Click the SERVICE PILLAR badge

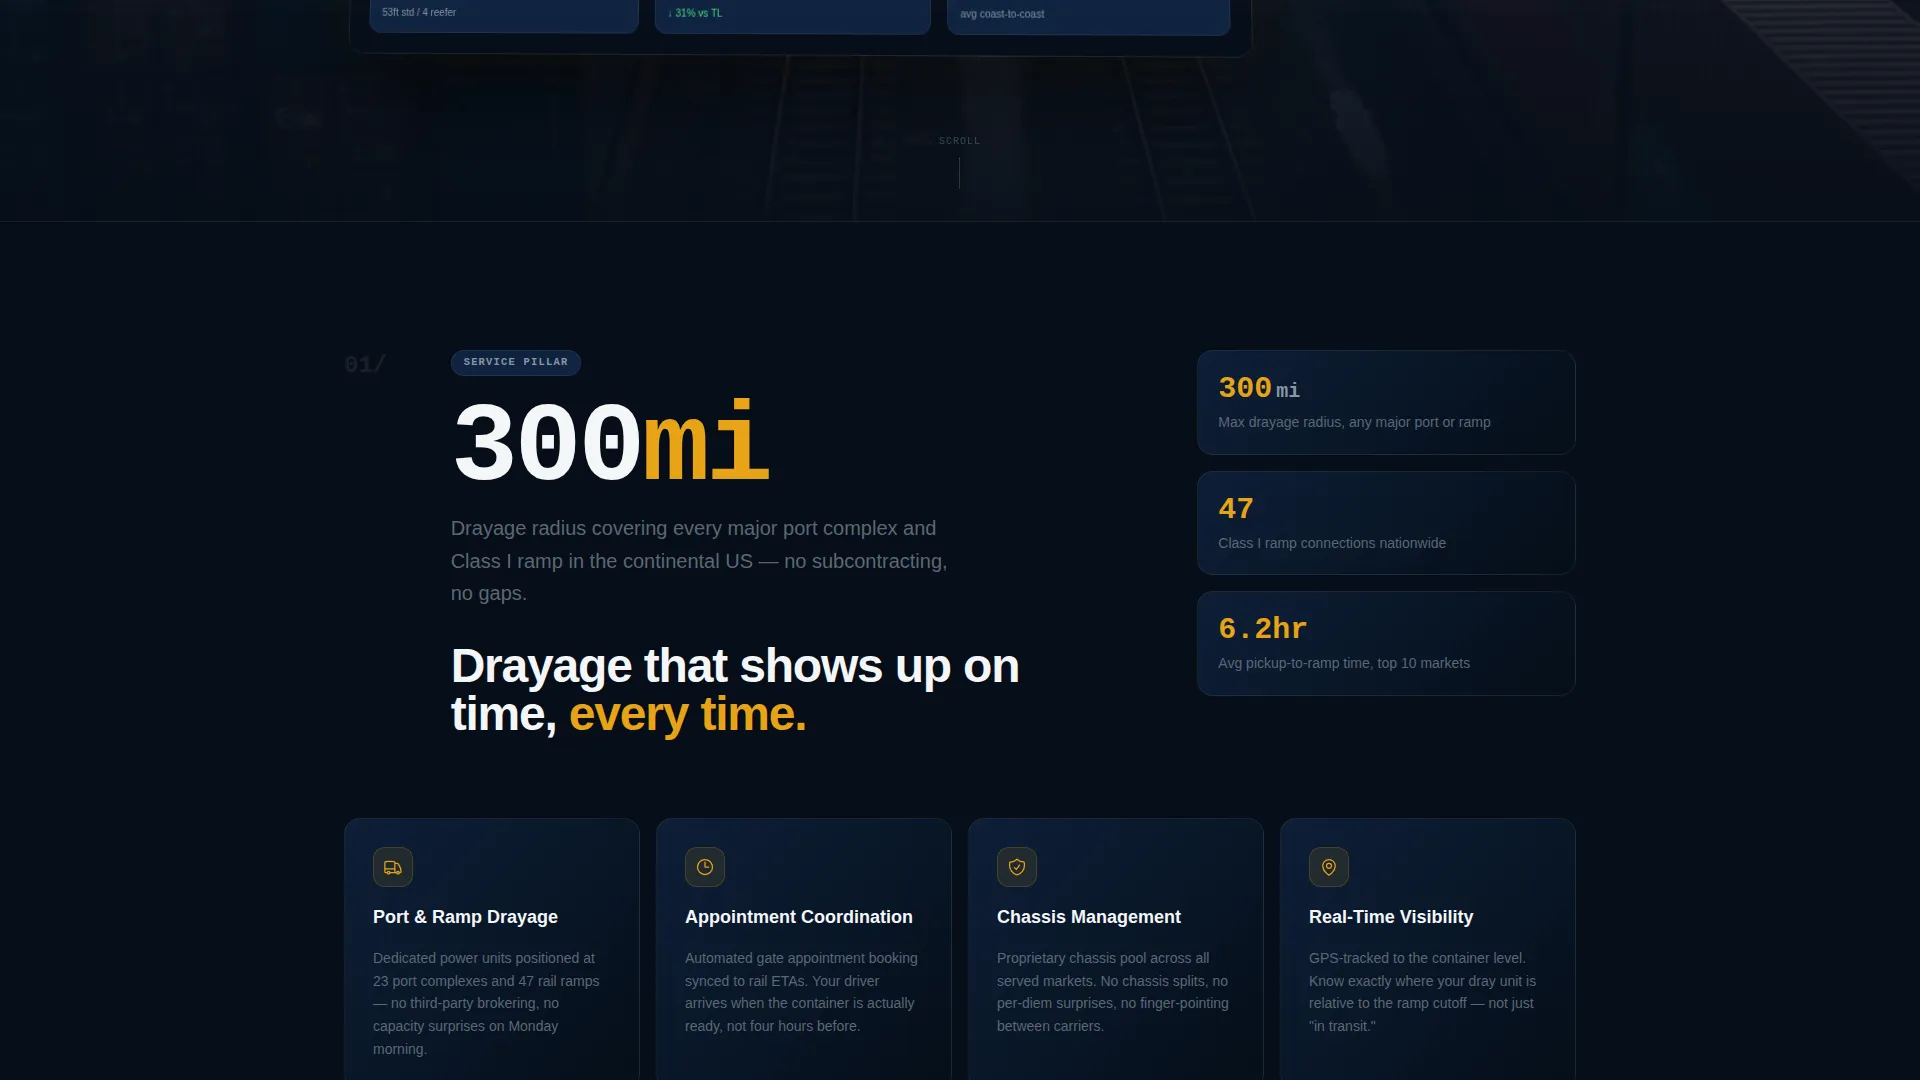point(516,362)
